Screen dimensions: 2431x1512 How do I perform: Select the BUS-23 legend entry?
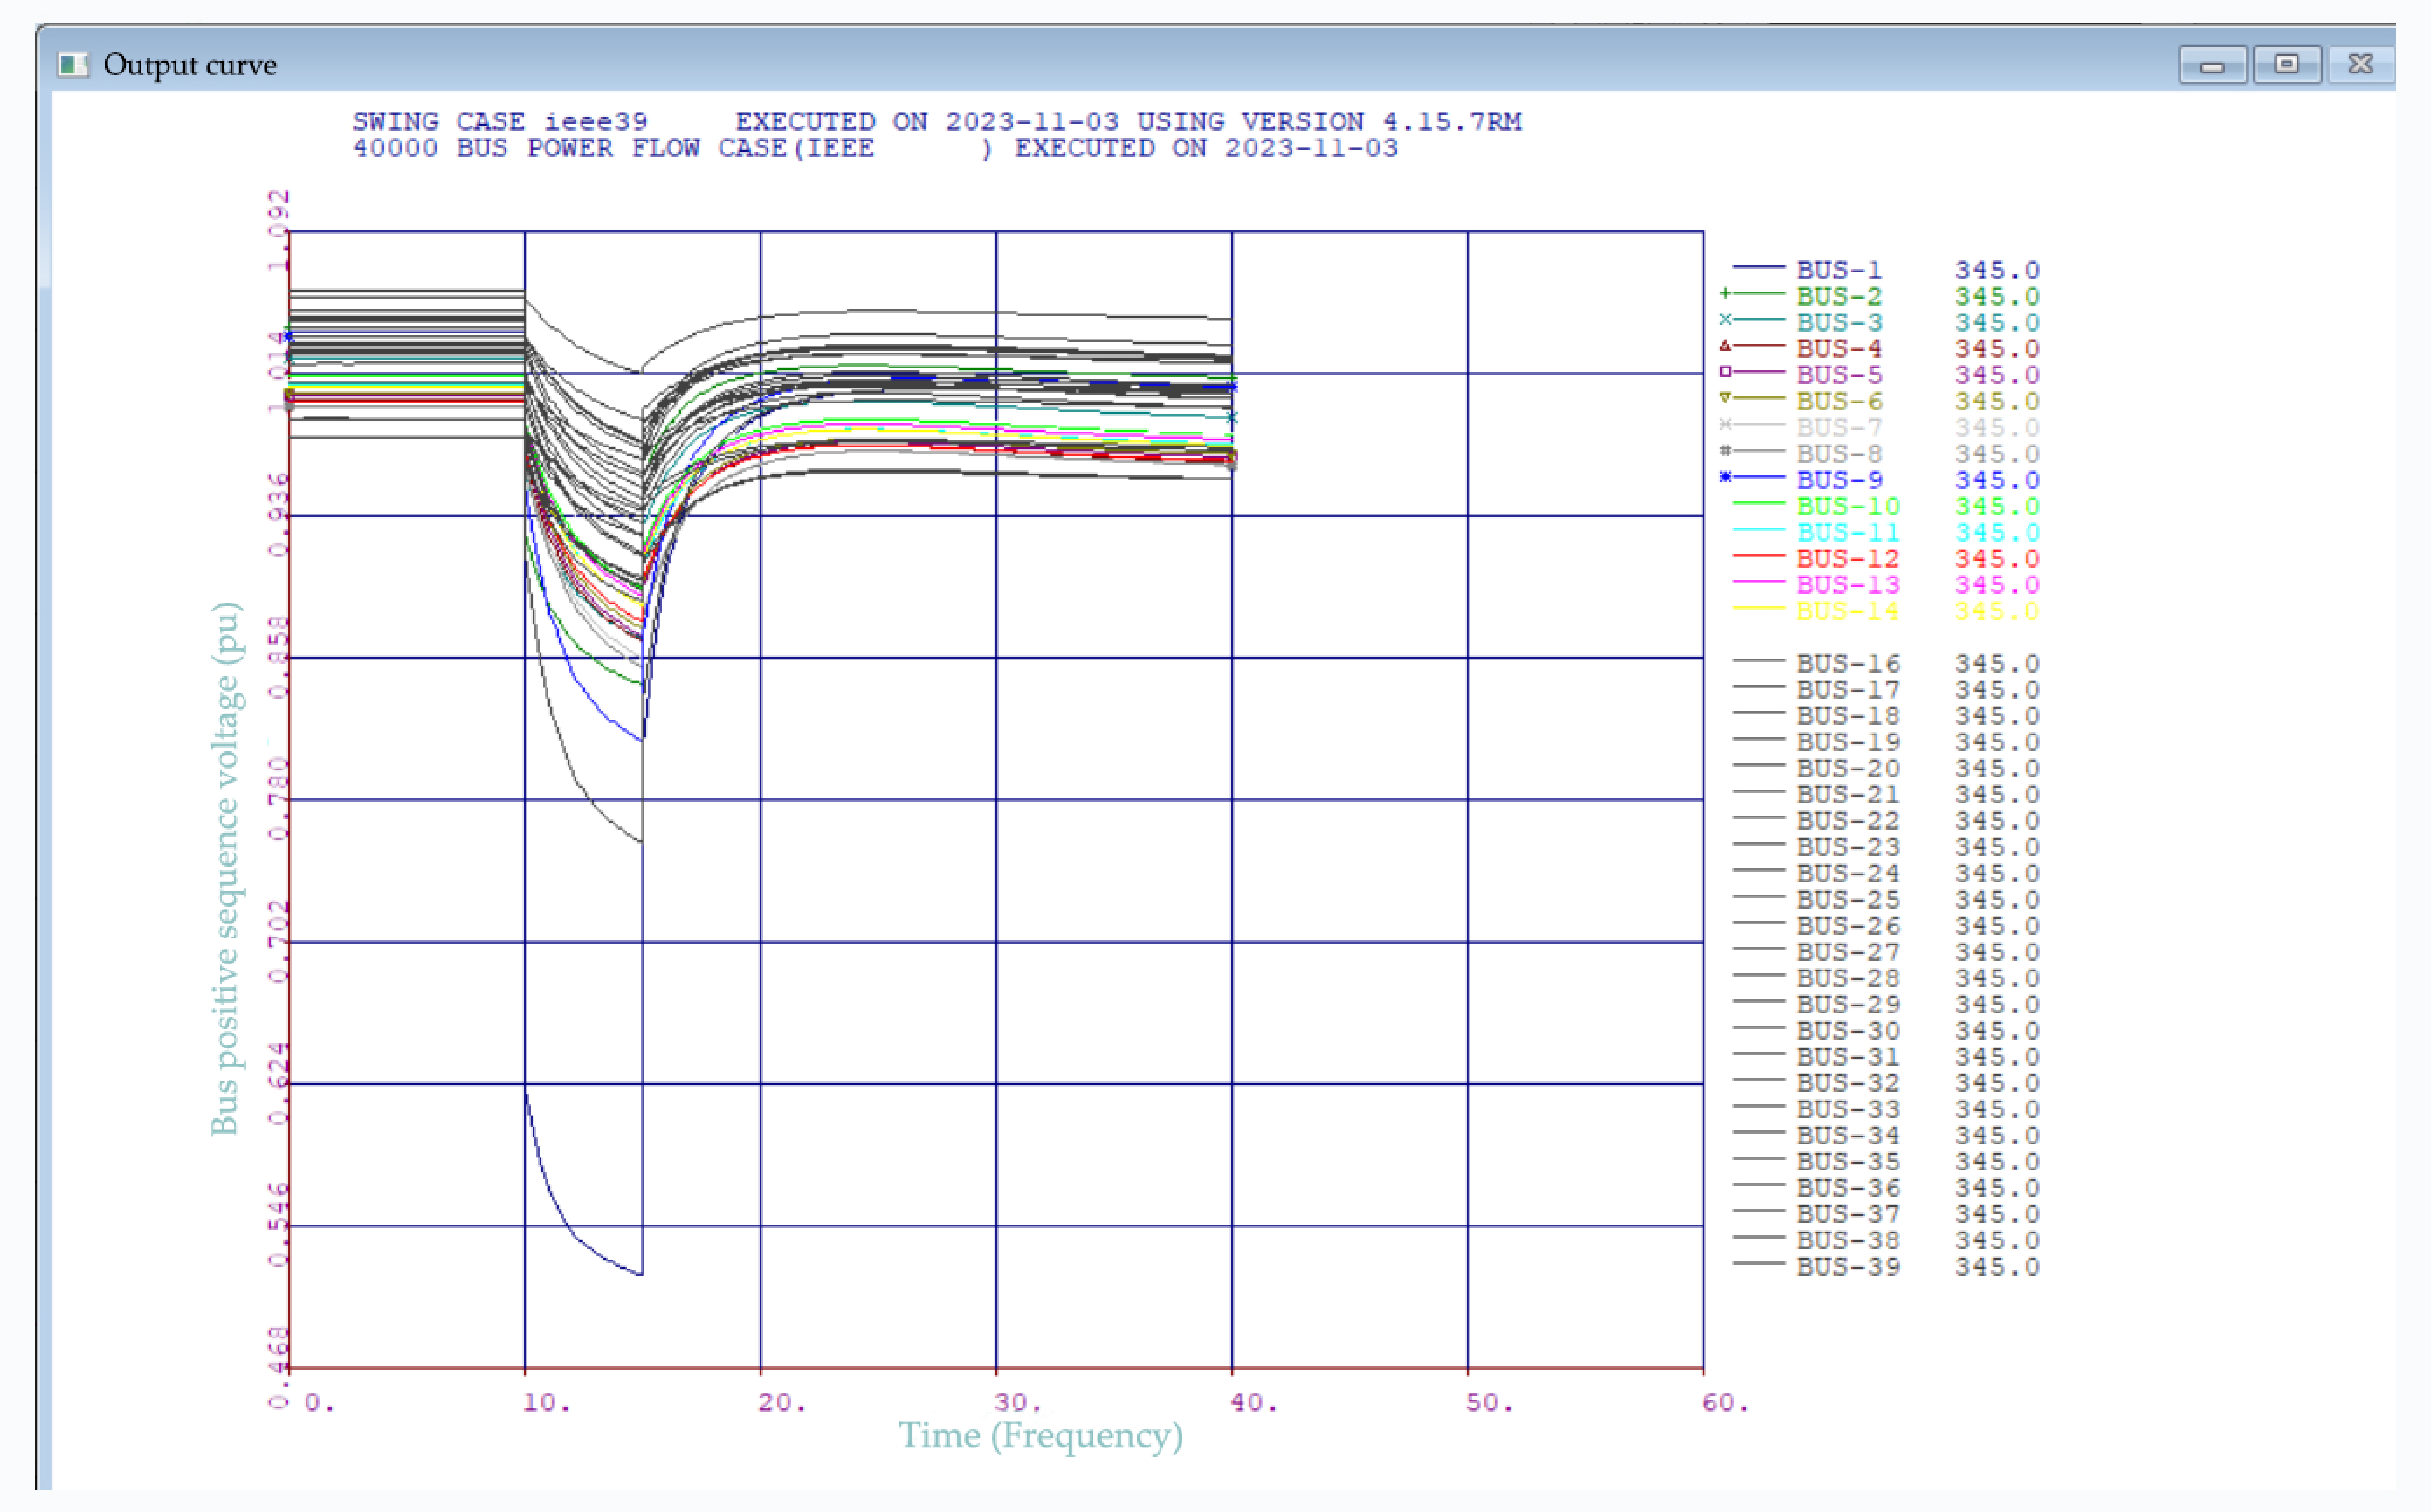[1886, 847]
